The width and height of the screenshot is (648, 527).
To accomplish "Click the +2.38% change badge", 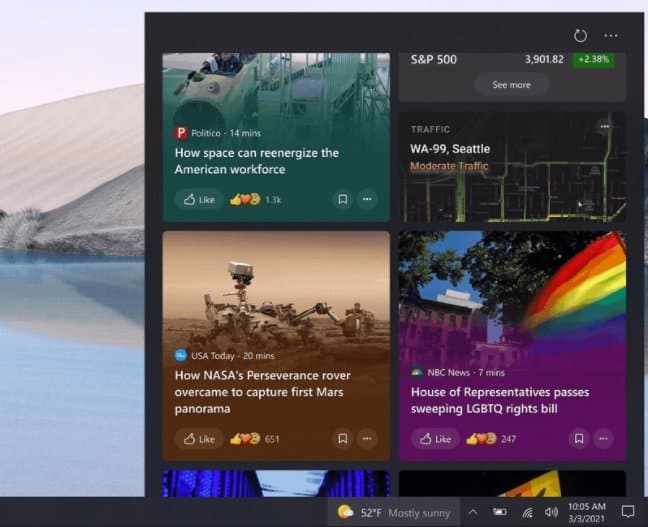I will [x=593, y=60].
